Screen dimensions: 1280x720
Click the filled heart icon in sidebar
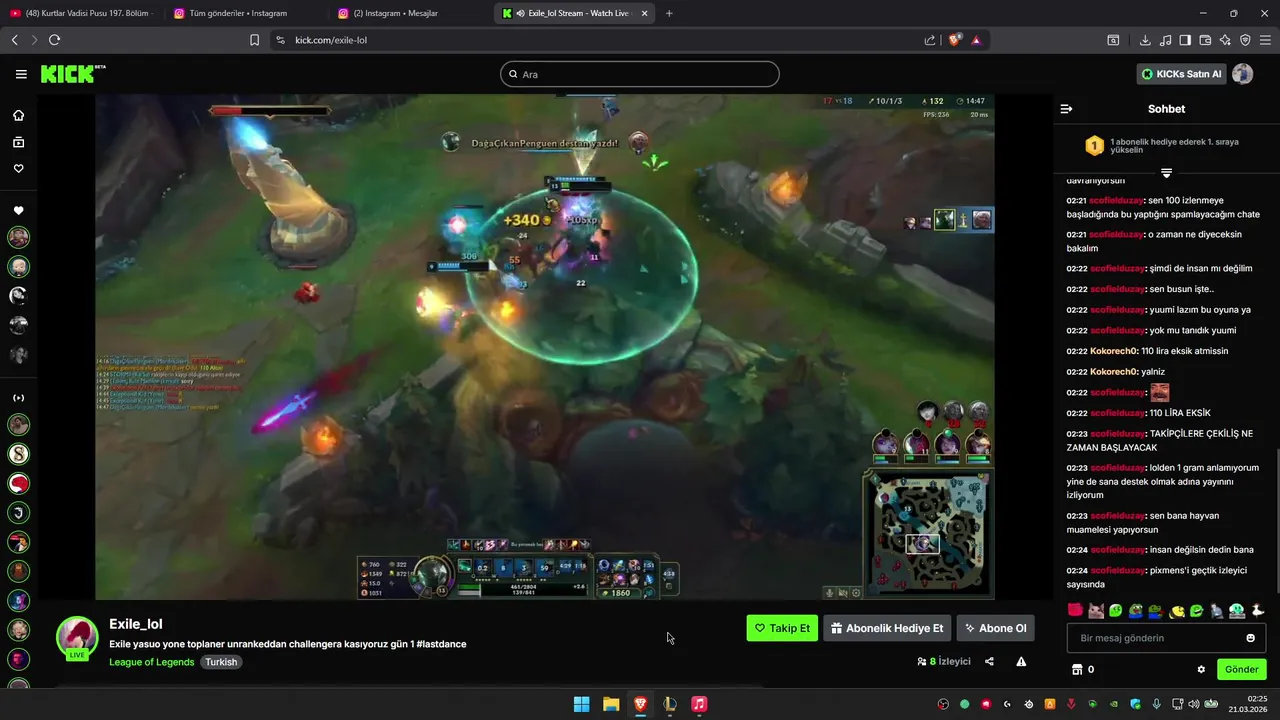click(x=18, y=211)
